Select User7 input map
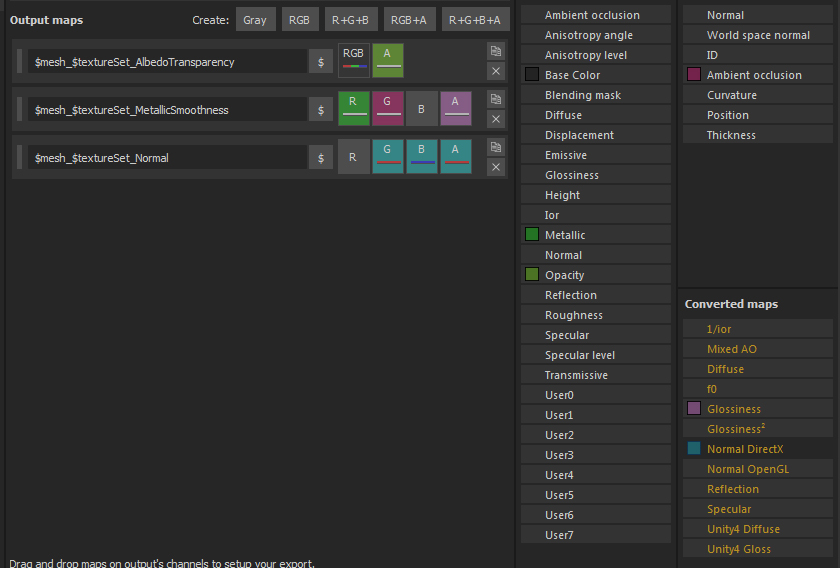Image resolution: width=840 pixels, height=568 pixels. (x=596, y=535)
